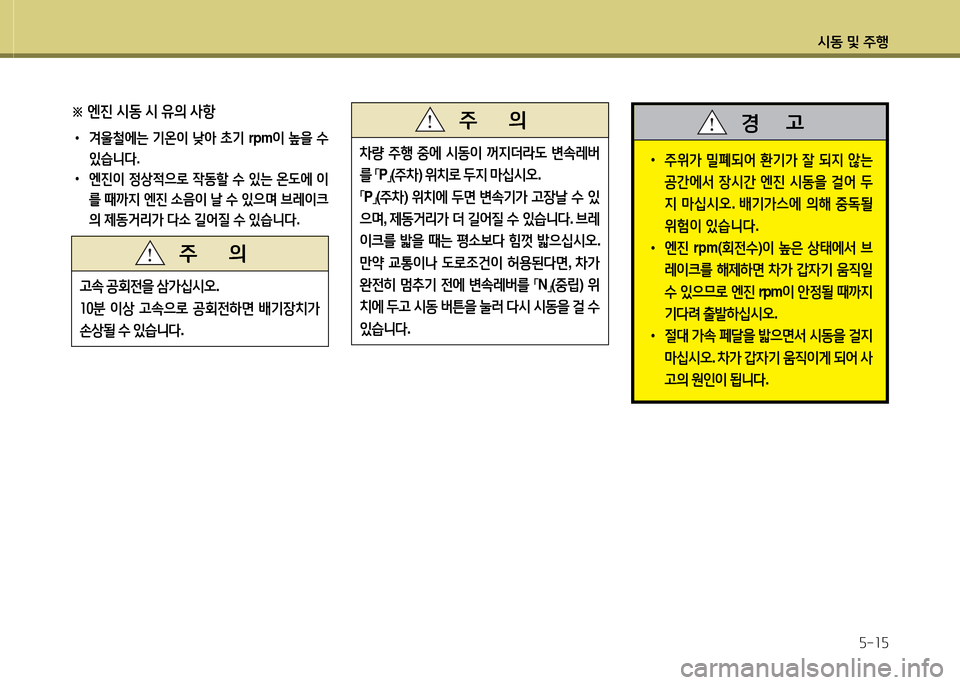
Task: Click the warning triangle in left 주의 box
Action: [150, 253]
